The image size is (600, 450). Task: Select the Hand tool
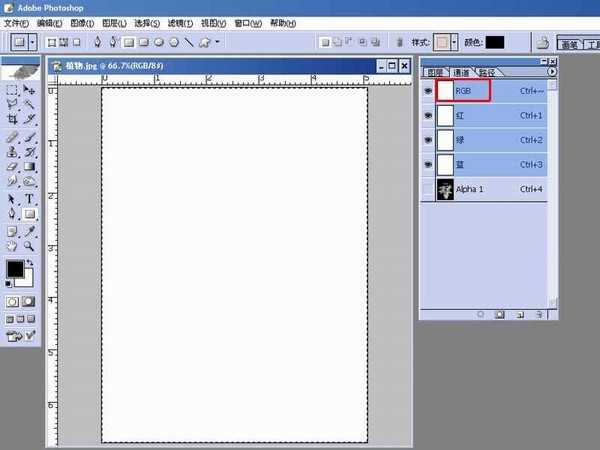point(12,246)
